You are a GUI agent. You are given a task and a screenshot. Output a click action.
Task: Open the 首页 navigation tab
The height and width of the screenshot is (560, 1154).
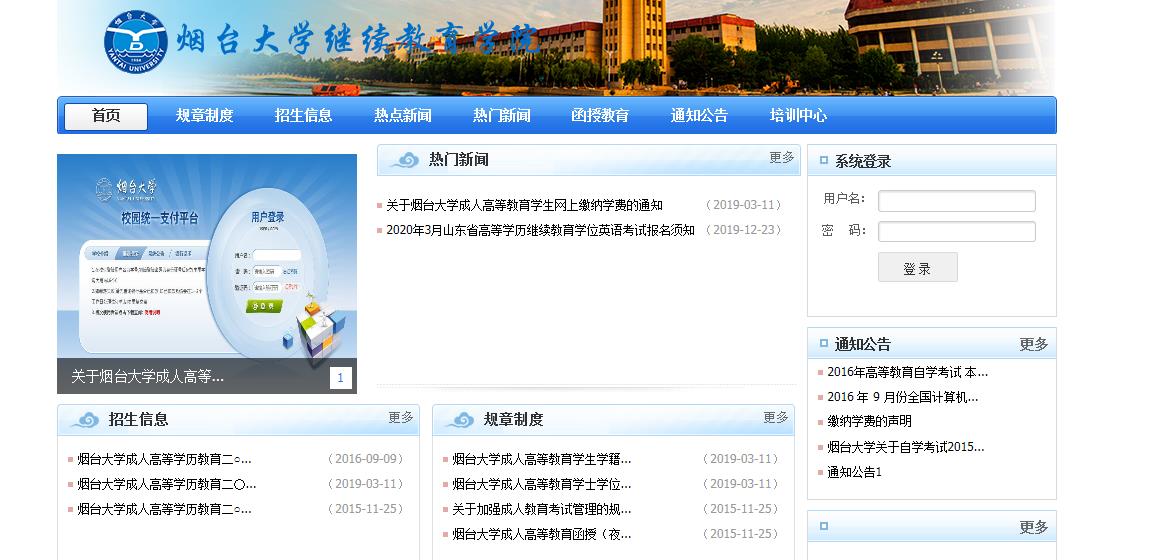coord(106,116)
